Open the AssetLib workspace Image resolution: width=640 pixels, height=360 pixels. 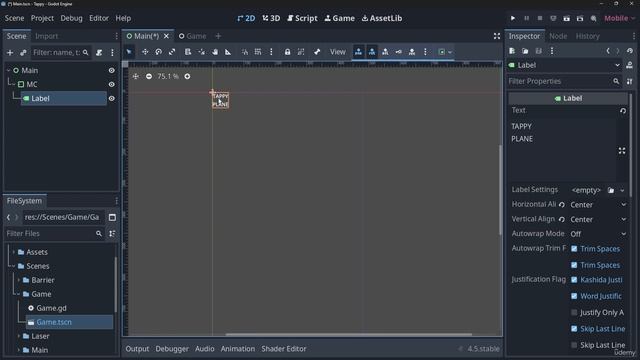tap(382, 18)
